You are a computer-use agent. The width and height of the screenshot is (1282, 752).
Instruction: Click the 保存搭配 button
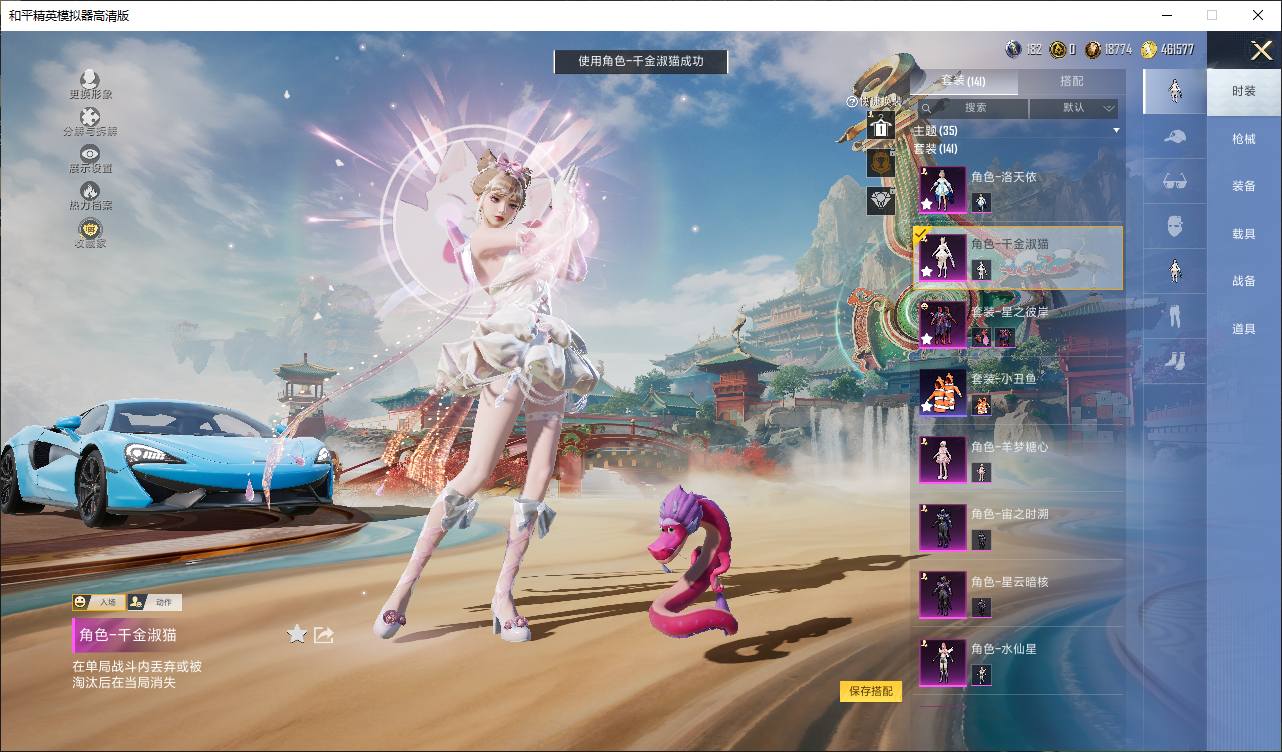pos(871,691)
